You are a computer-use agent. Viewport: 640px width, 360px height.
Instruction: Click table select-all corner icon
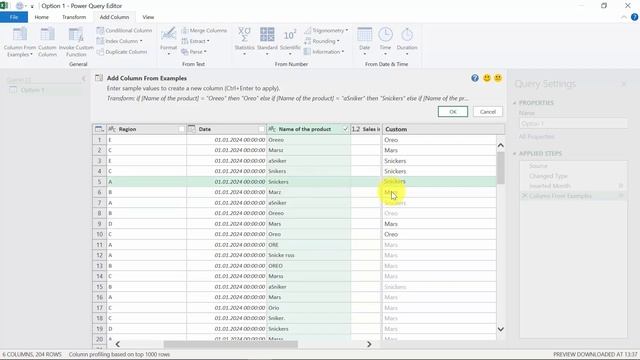(99, 129)
